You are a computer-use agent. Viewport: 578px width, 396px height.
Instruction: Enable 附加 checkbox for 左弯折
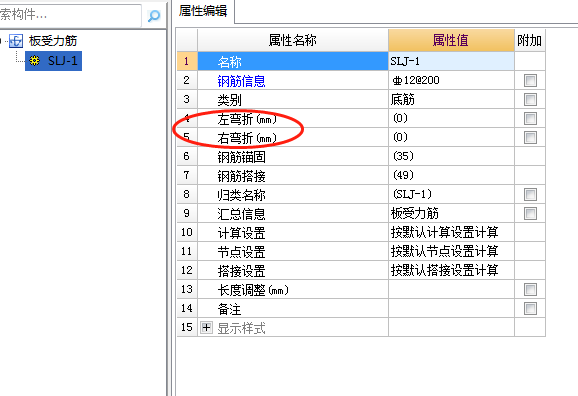[x=530, y=119]
